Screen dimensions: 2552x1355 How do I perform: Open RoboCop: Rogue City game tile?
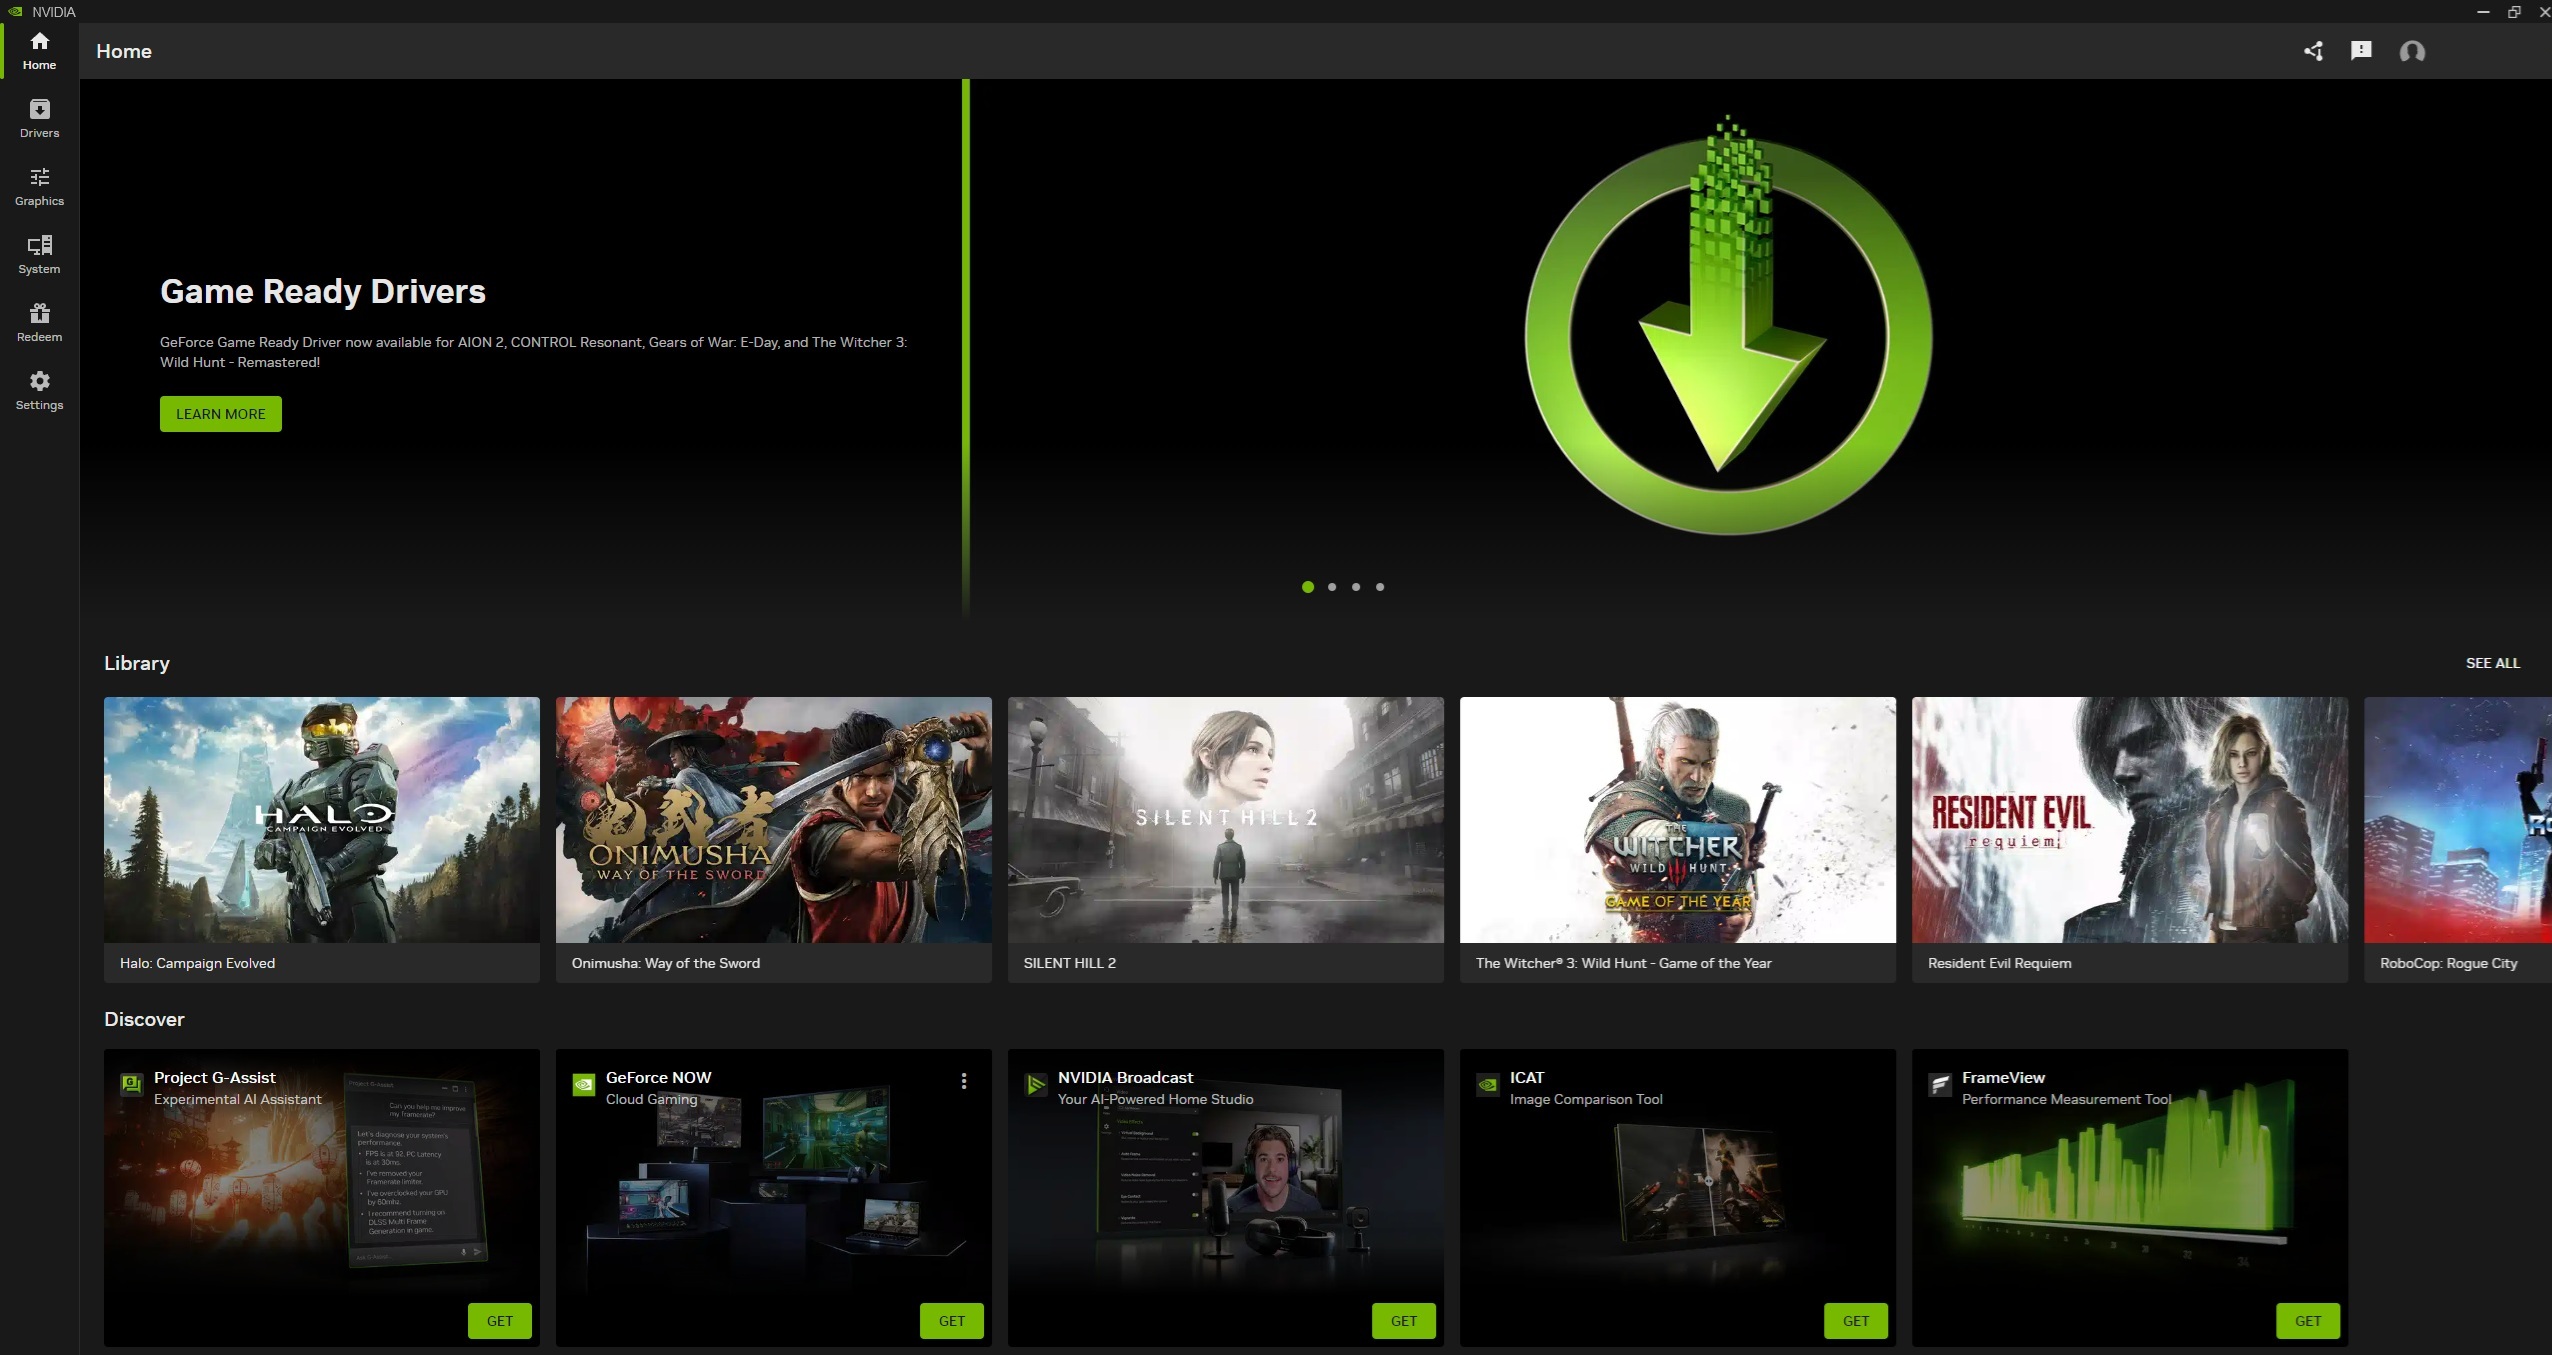(x=2458, y=839)
